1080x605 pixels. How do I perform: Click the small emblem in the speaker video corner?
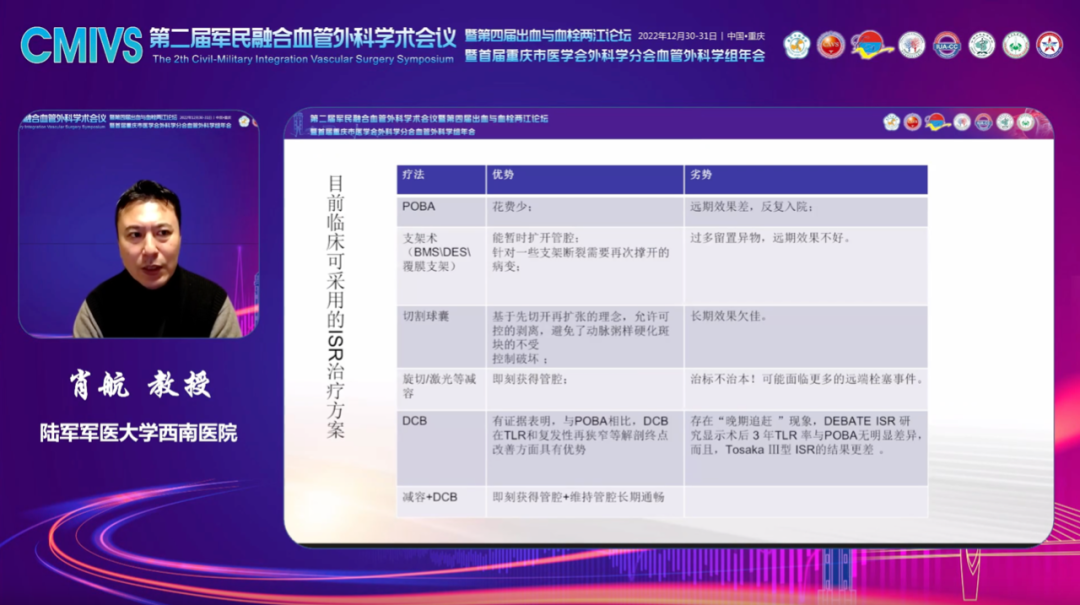pyautogui.click(x=244, y=121)
